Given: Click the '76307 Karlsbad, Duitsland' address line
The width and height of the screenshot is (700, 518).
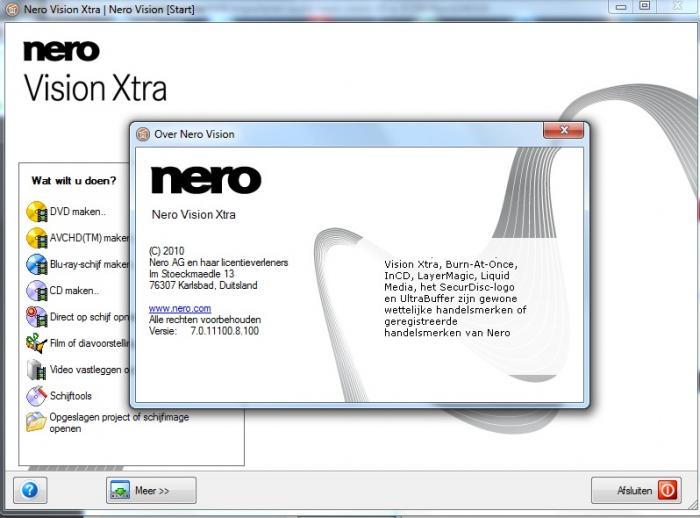Looking at the screenshot, I should pyautogui.click(x=203, y=285).
